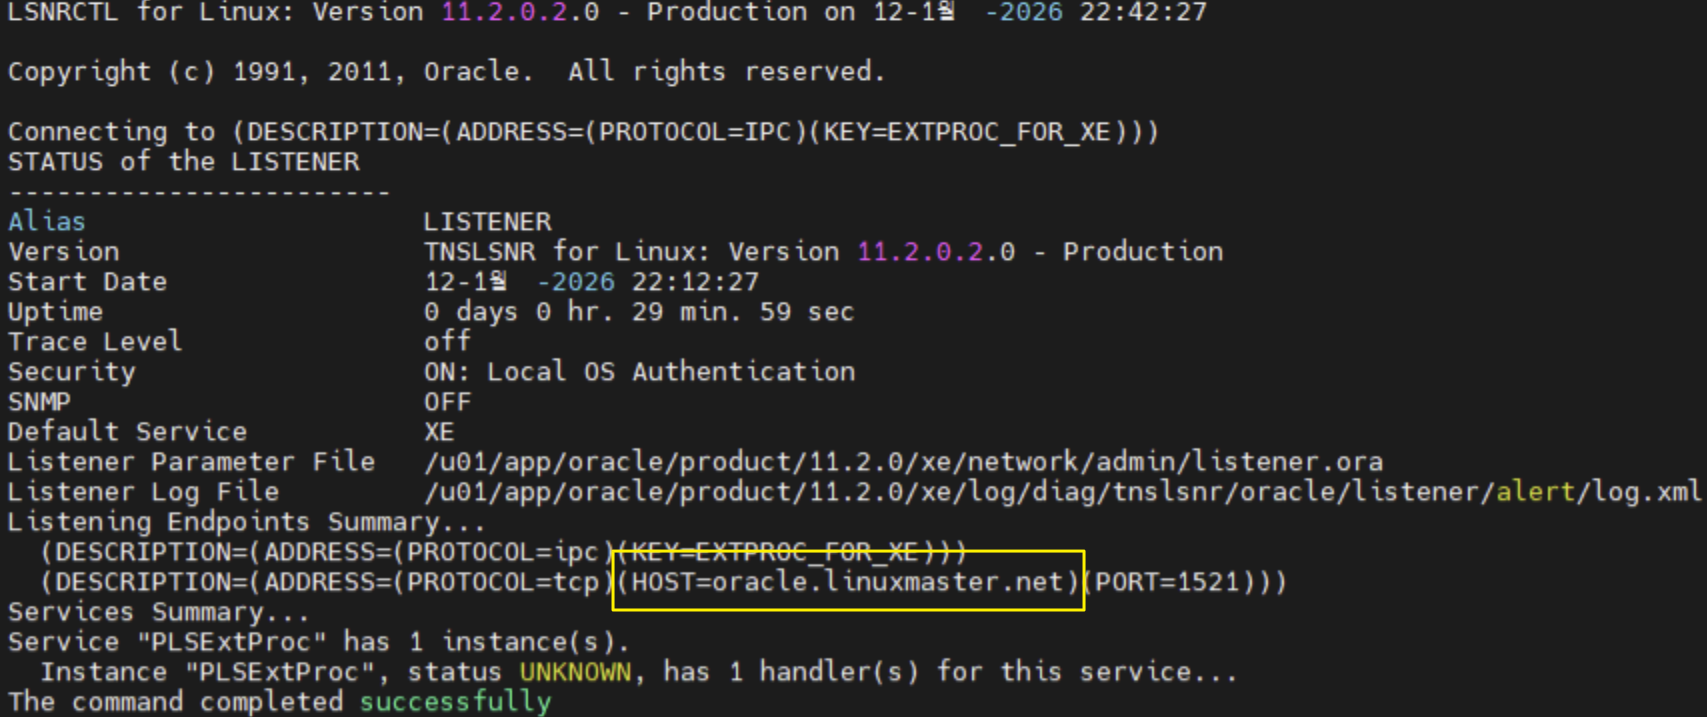
Task: Click the LISTENER alias value
Action: click(487, 222)
